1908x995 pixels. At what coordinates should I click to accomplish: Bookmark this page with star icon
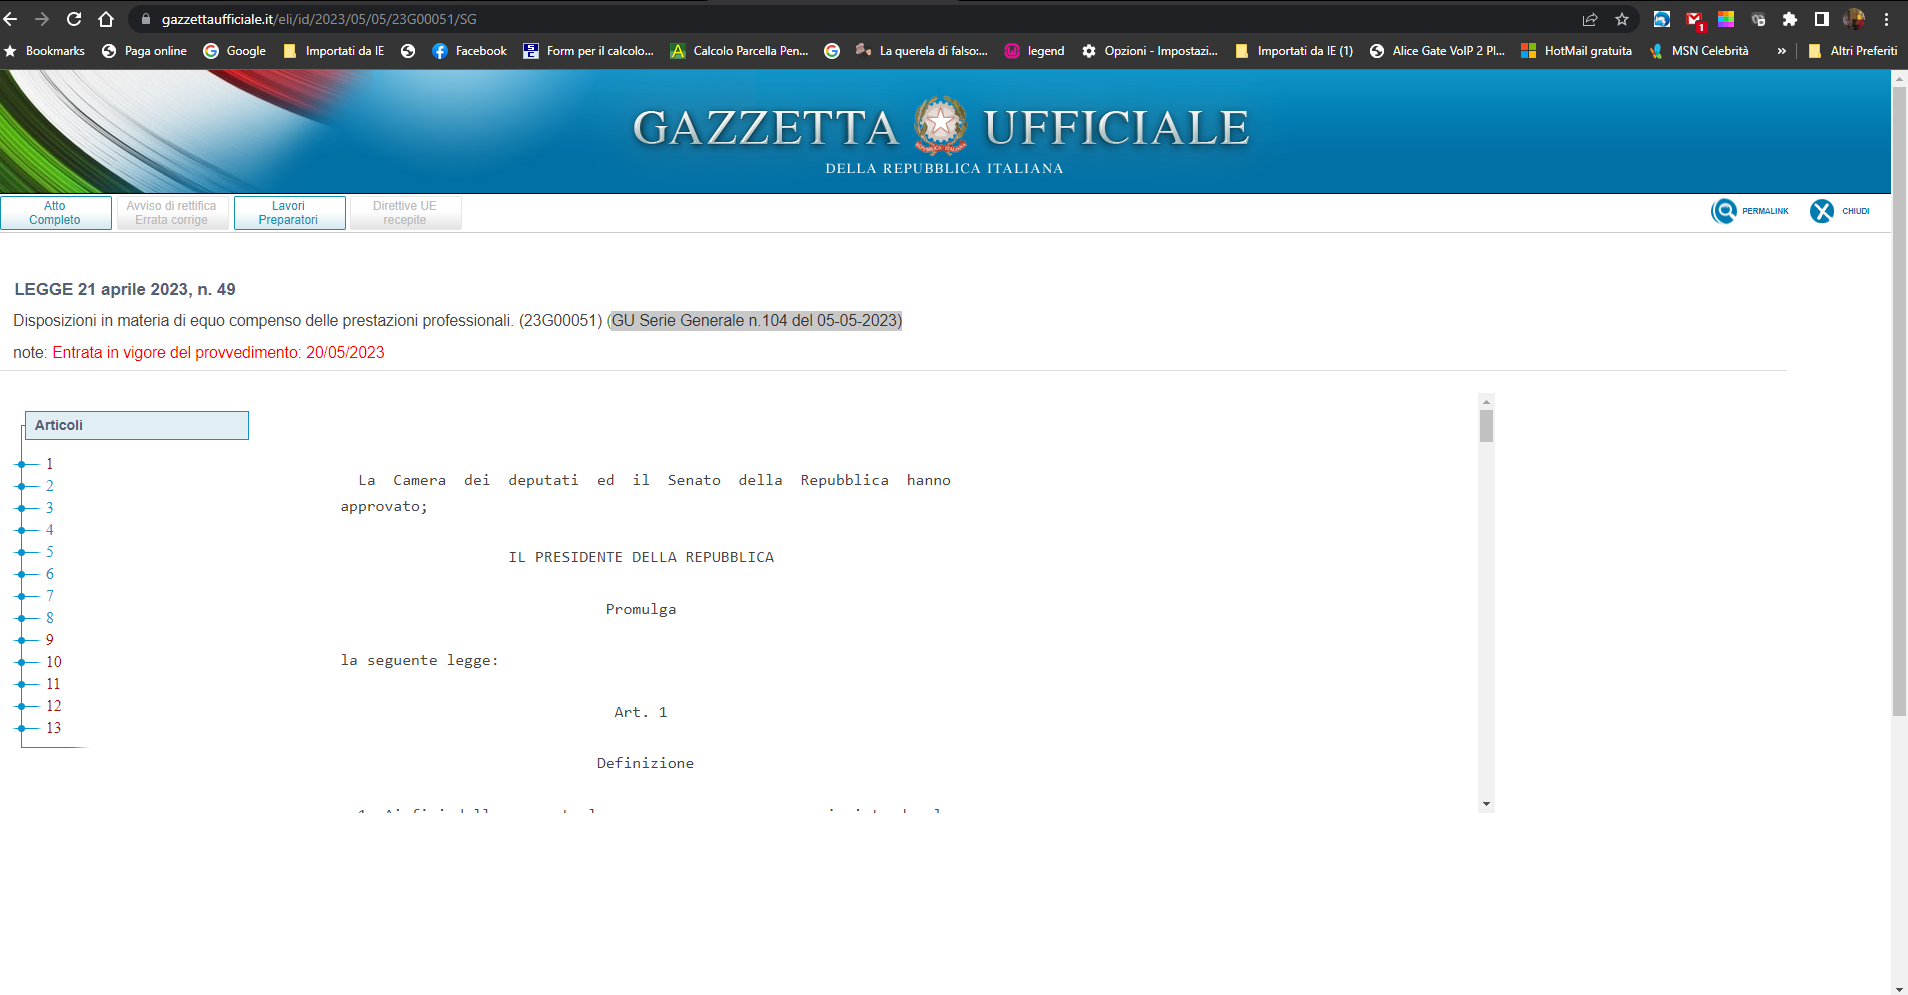pyautogui.click(x=1622, y=19)
